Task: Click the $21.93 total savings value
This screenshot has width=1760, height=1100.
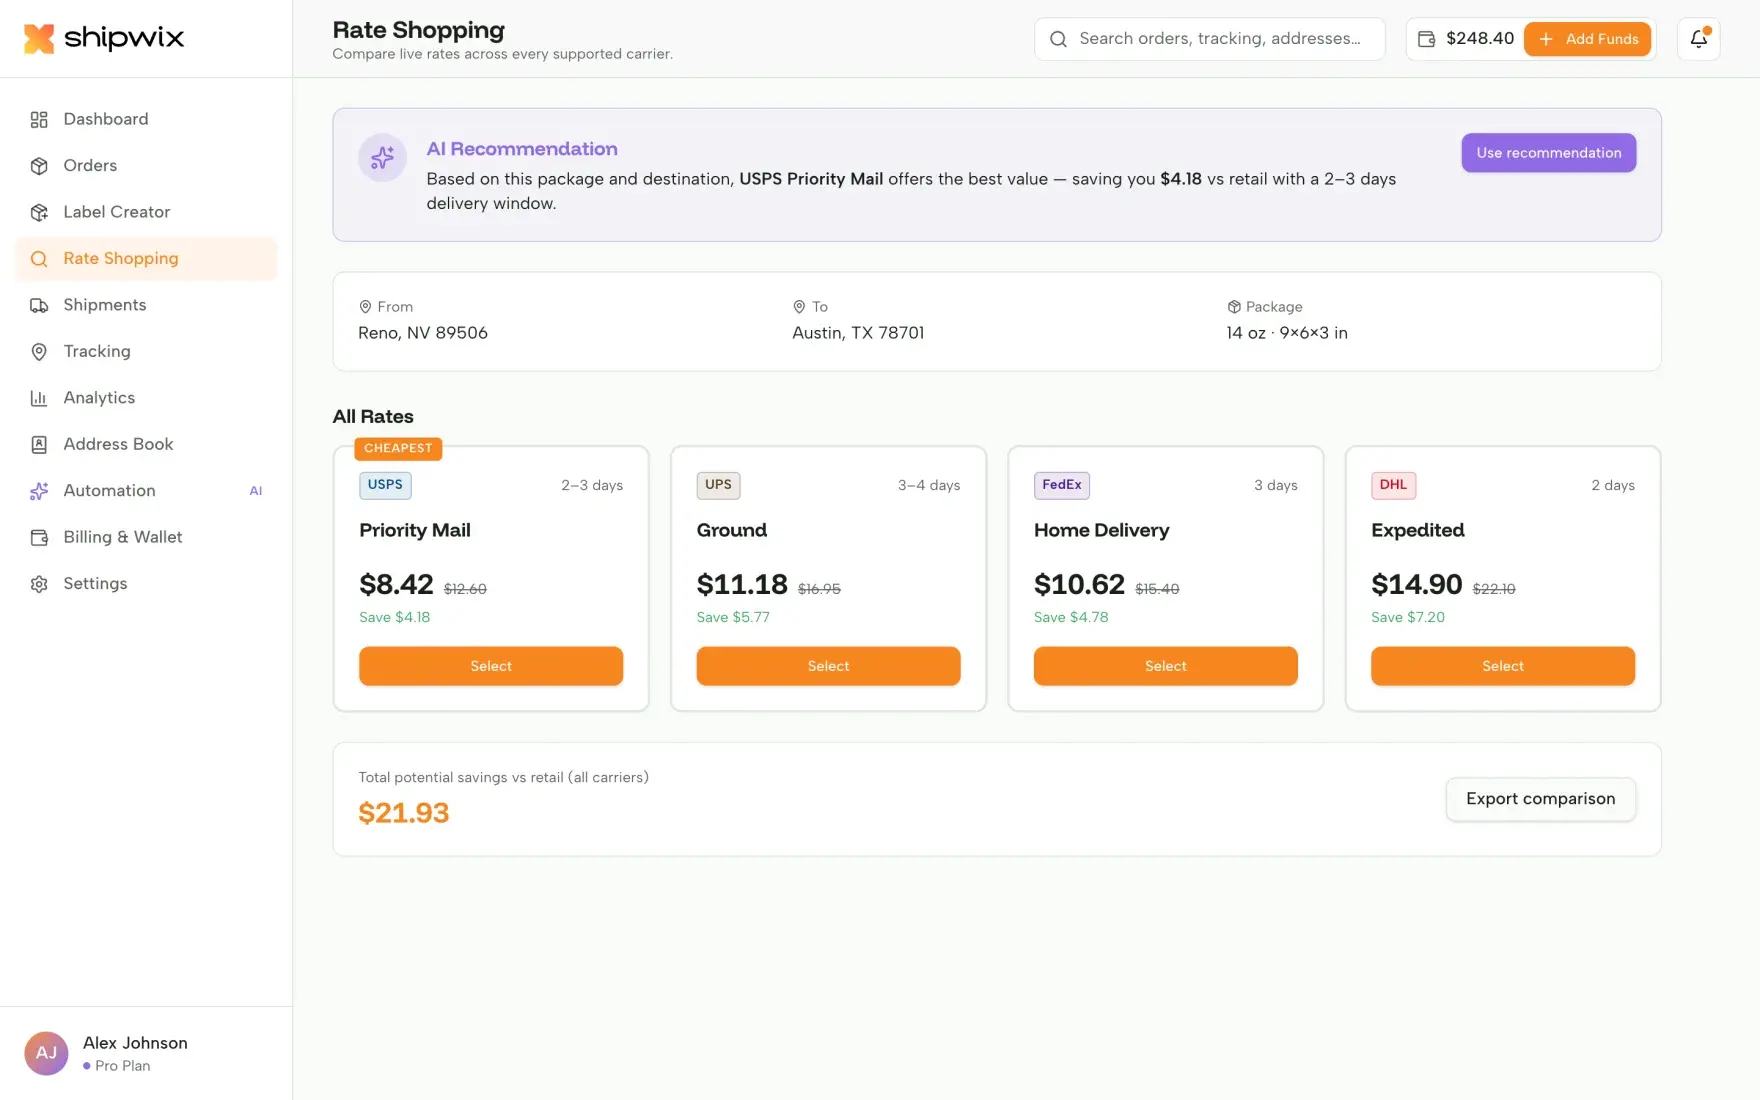Action: click(x=404, y=814)
